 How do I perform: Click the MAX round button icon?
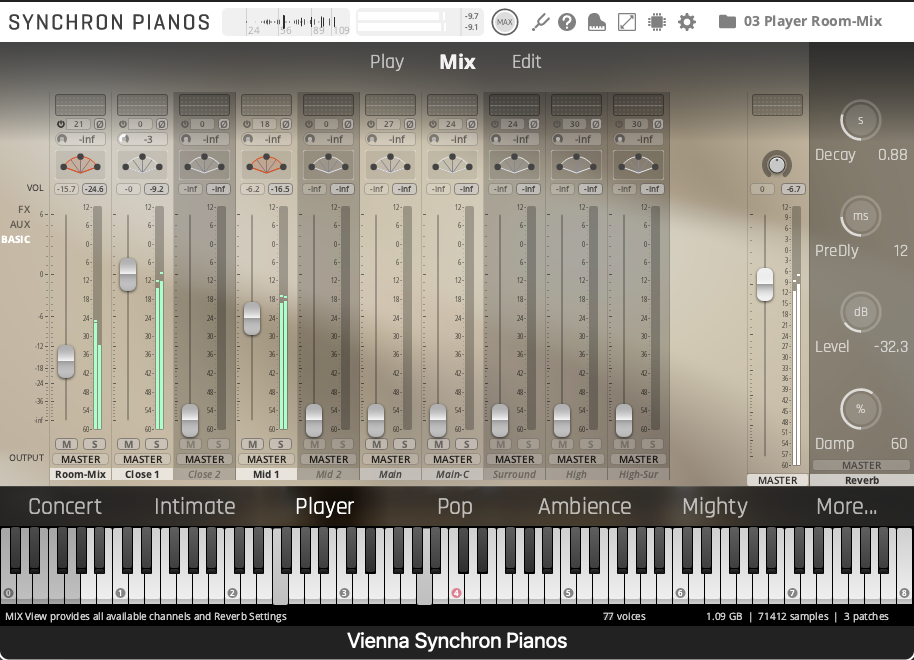[505, 22]
